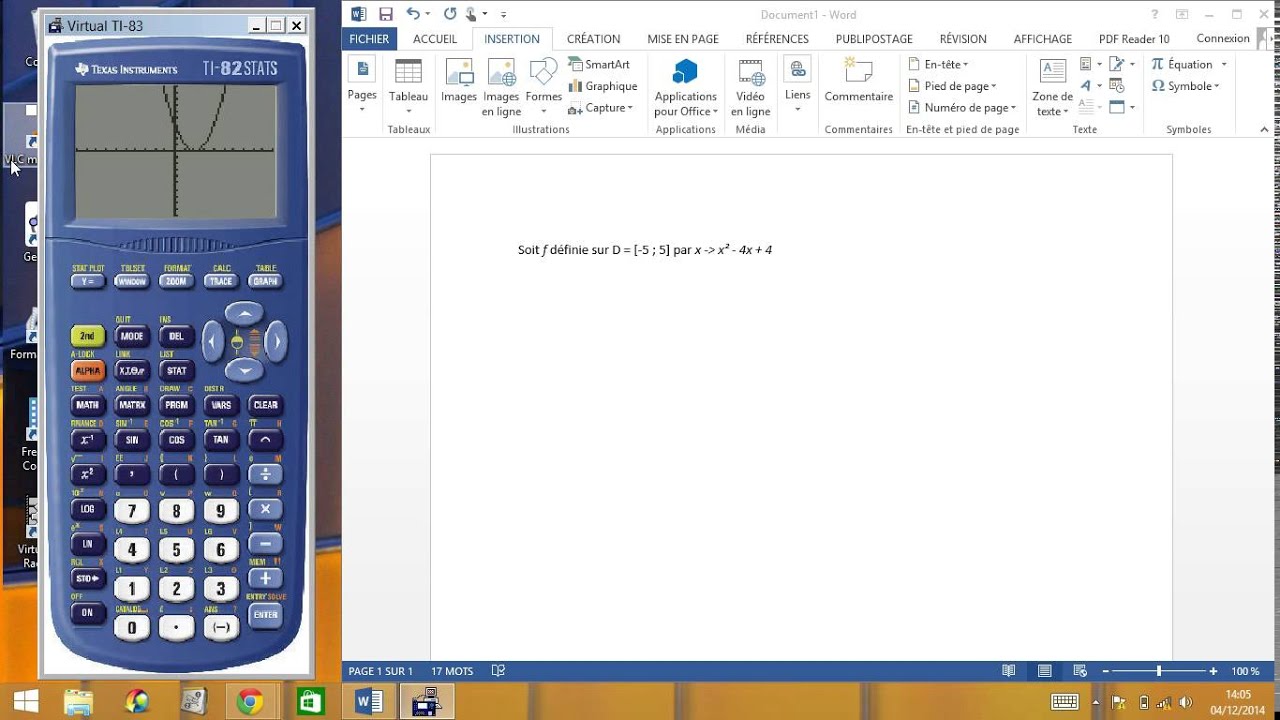Click the 100 % zoom level
Screen dimensions: 1280x720
click(x=1245, y=671)
